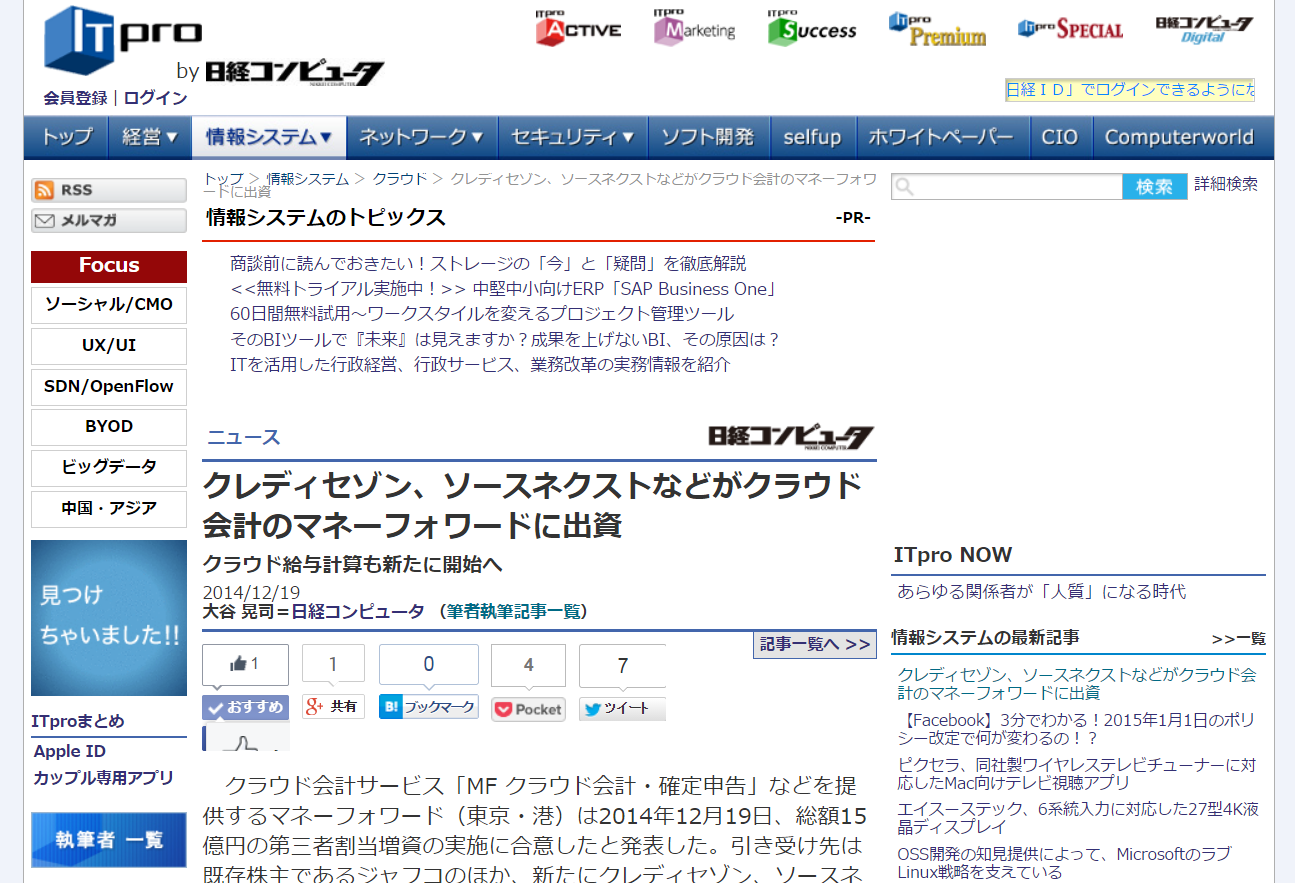Viewport: 1295px width, 883px height.
Task: Open the ITpro Active site logo
Action: pyautogui.click(x=578, y=28)
